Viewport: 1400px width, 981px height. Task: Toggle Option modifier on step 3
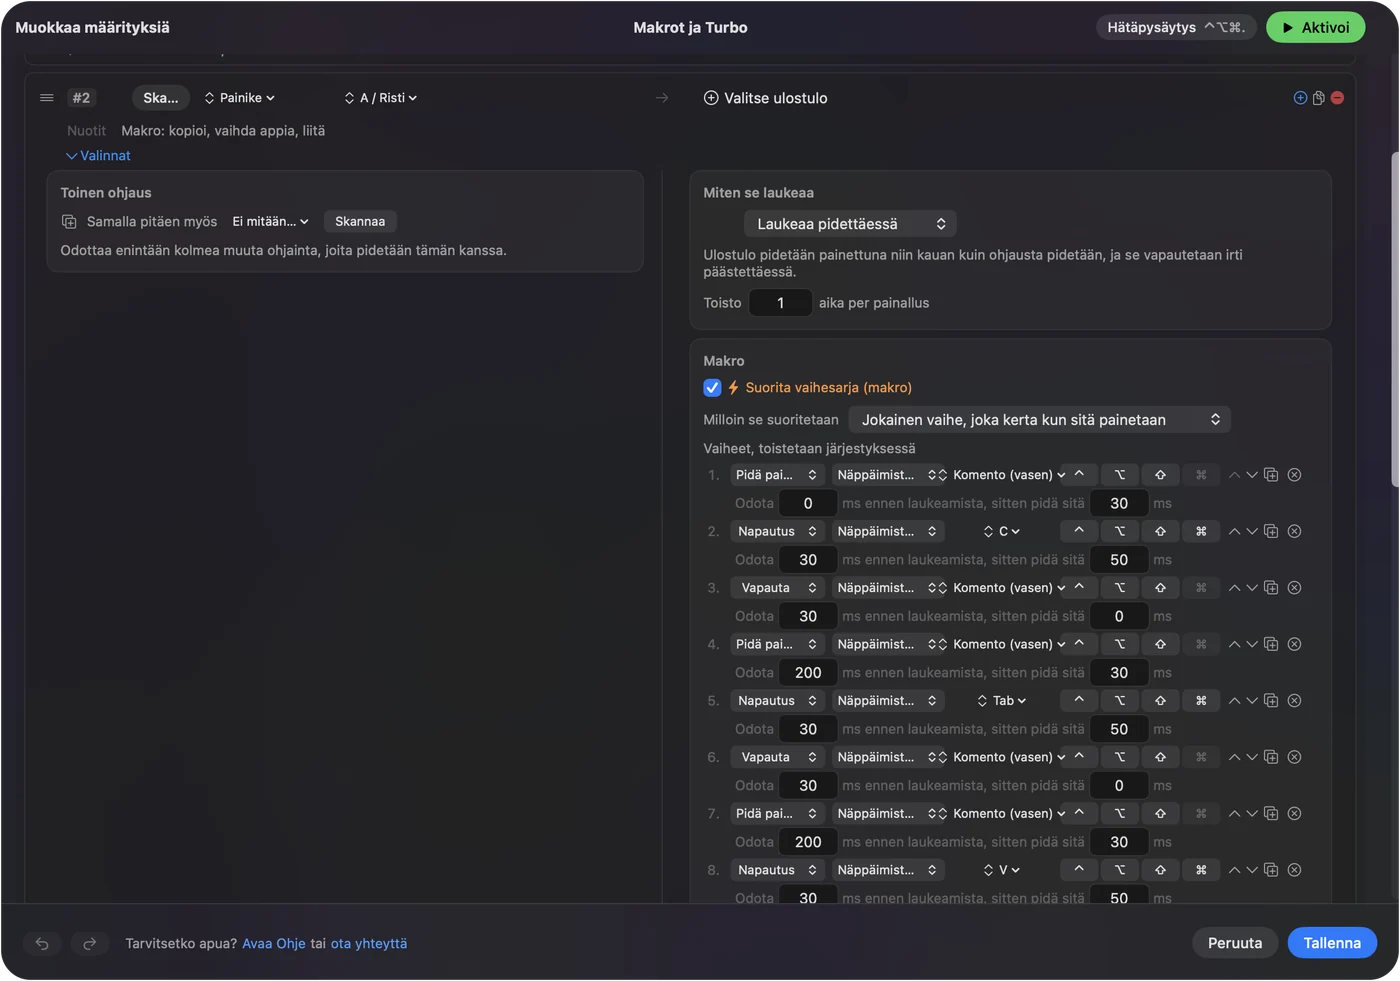coord(1120,588)
